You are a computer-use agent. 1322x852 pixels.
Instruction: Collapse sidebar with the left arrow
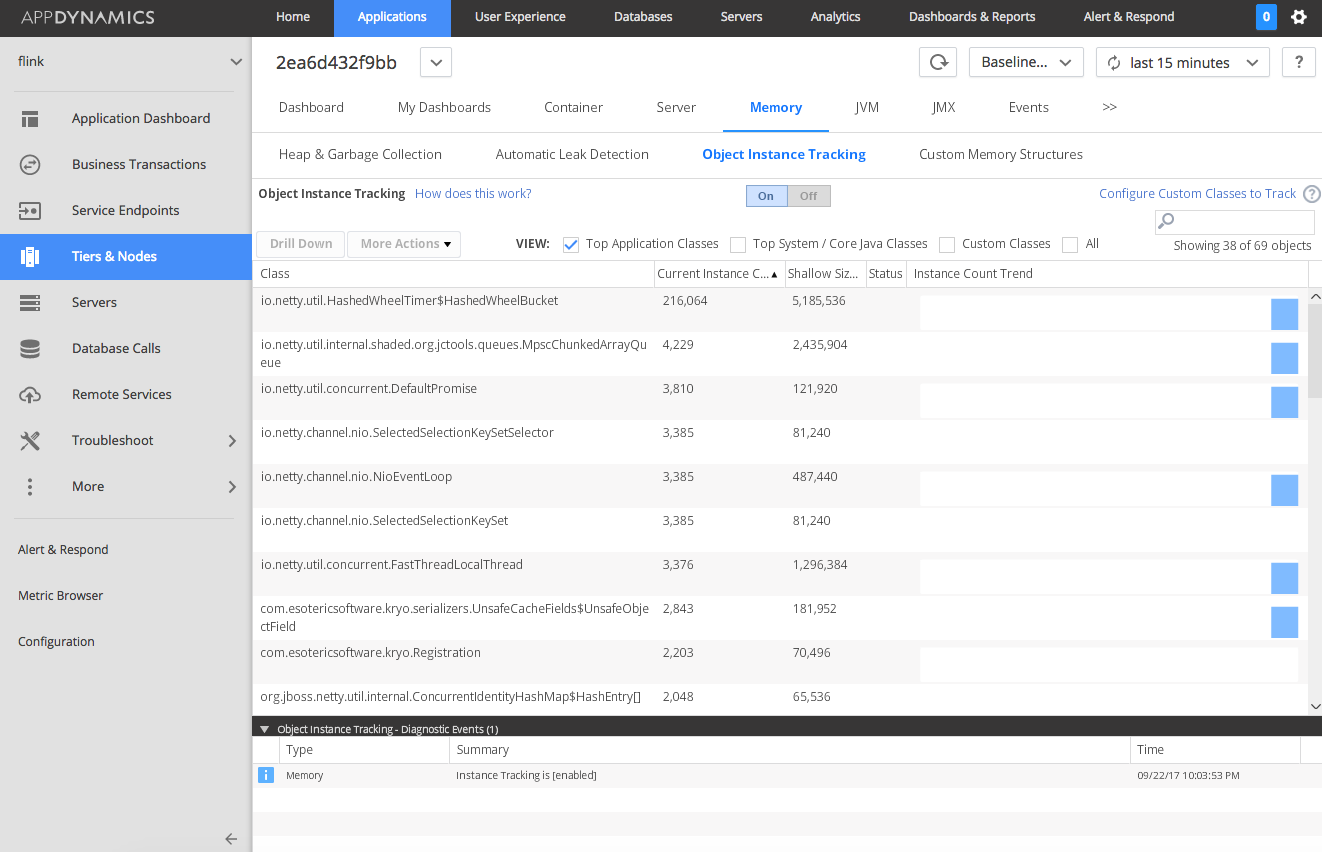click(231, 839)
